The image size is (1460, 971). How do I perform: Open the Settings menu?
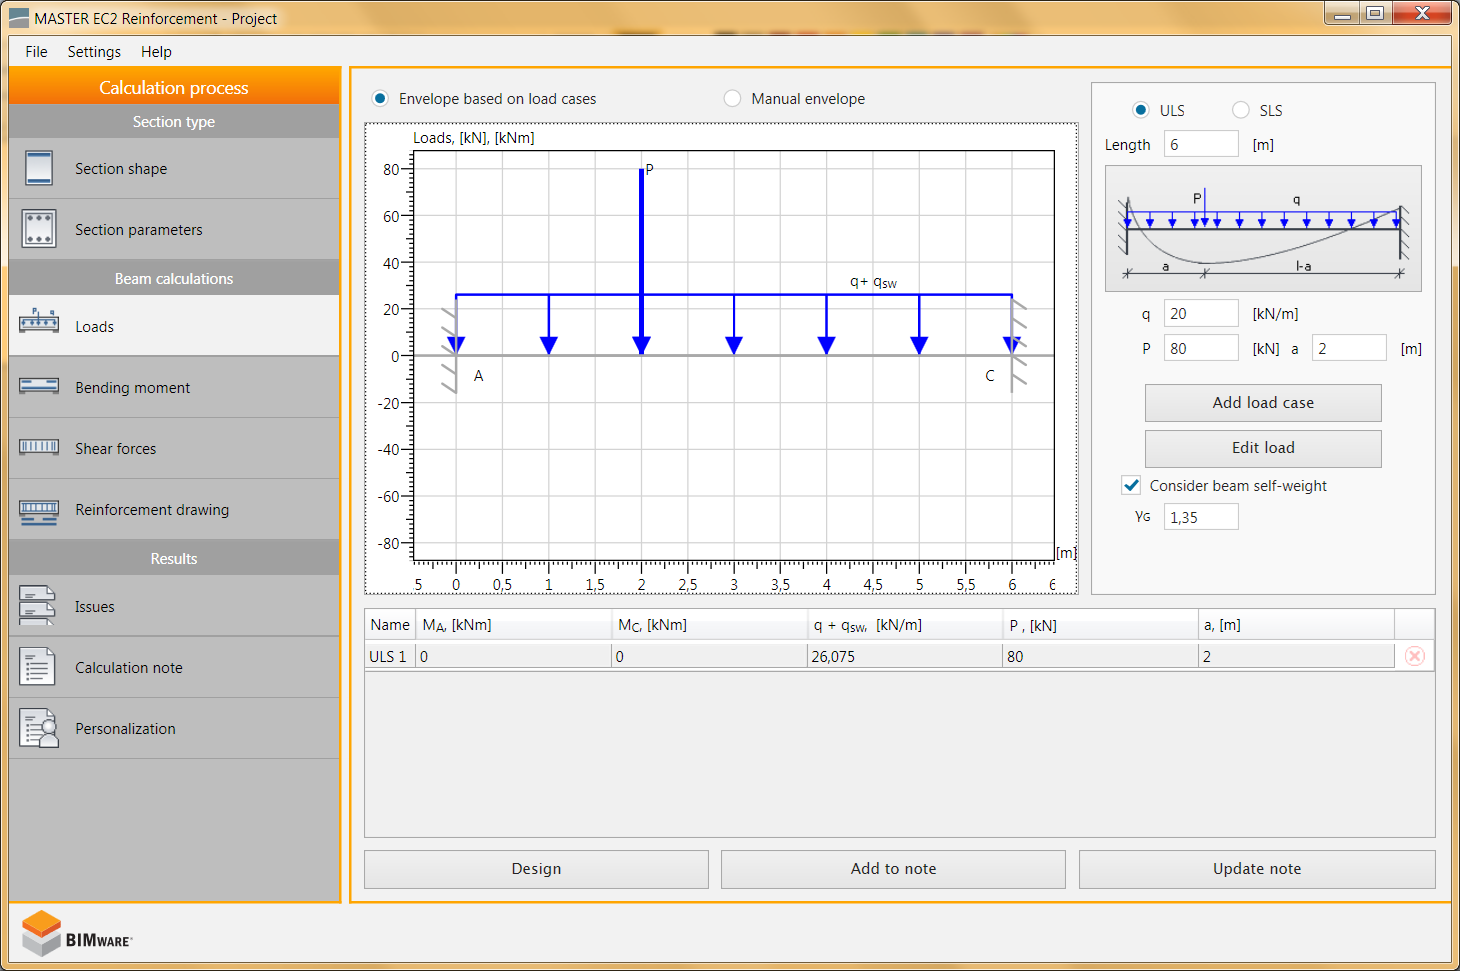coord(94,52)
